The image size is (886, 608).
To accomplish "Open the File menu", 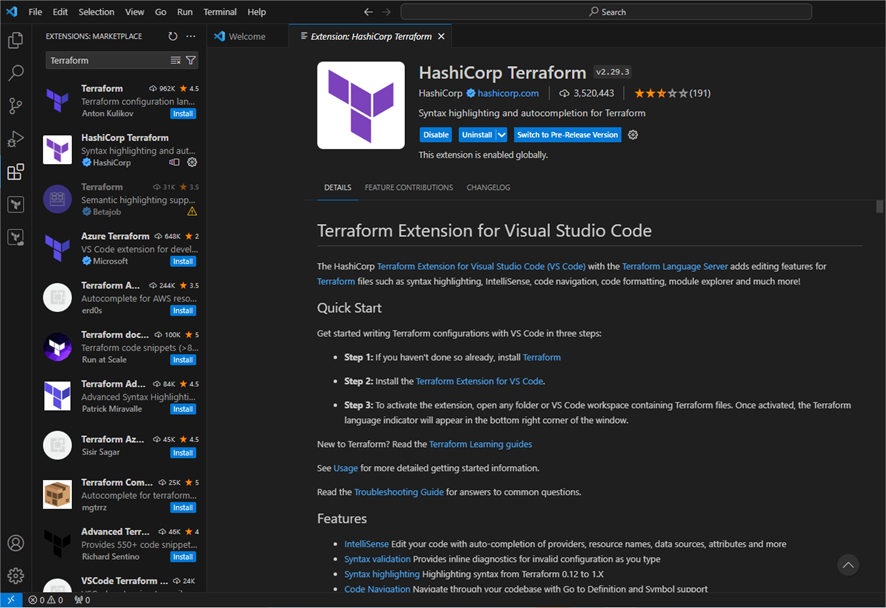I will click(35, 12).
